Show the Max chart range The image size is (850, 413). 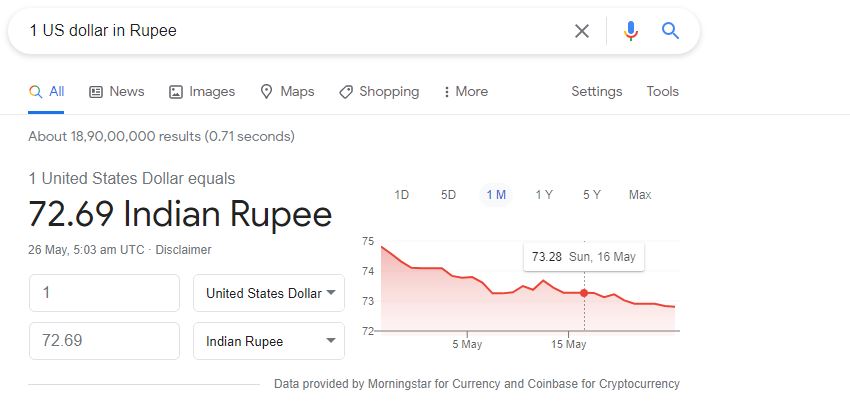[x=640, y=195]
